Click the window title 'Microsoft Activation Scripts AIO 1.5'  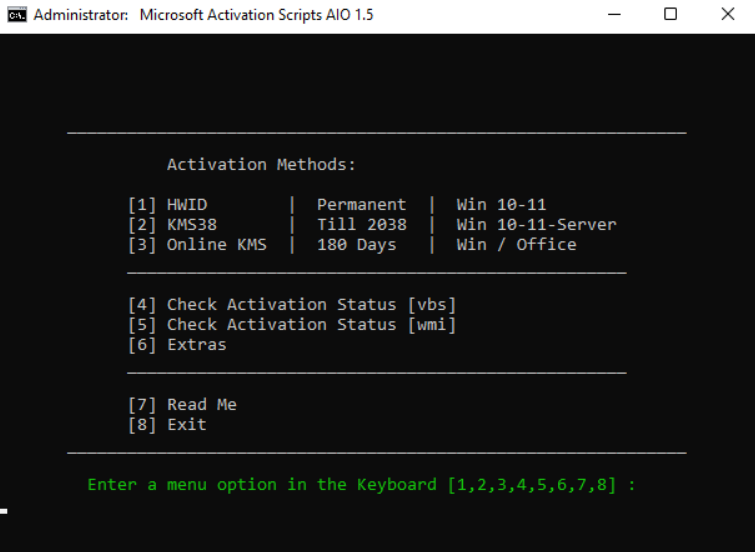pyautogui.click(x=256, y=15)
